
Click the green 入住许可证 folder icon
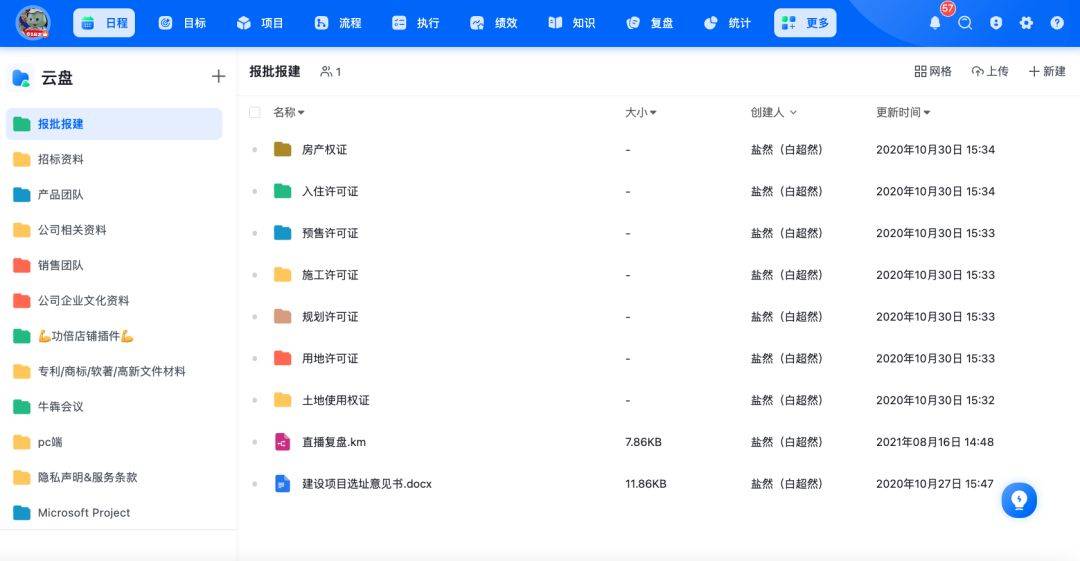(x=282, y=191)
